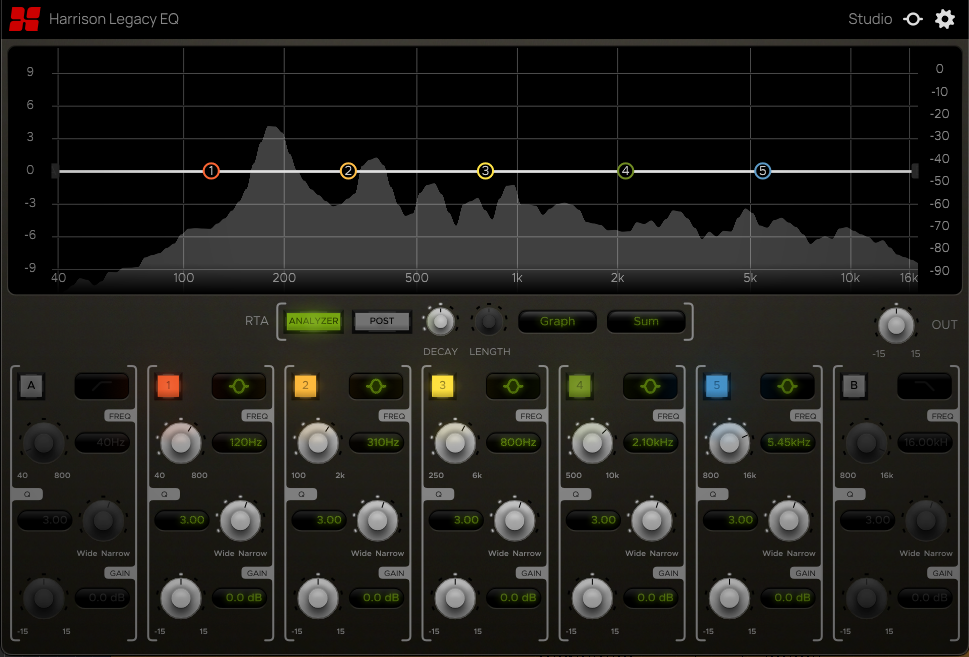Viewport: 969px width, 657px height.
Task: Click the DECAY knob
Action: click(x=439, y=321)
